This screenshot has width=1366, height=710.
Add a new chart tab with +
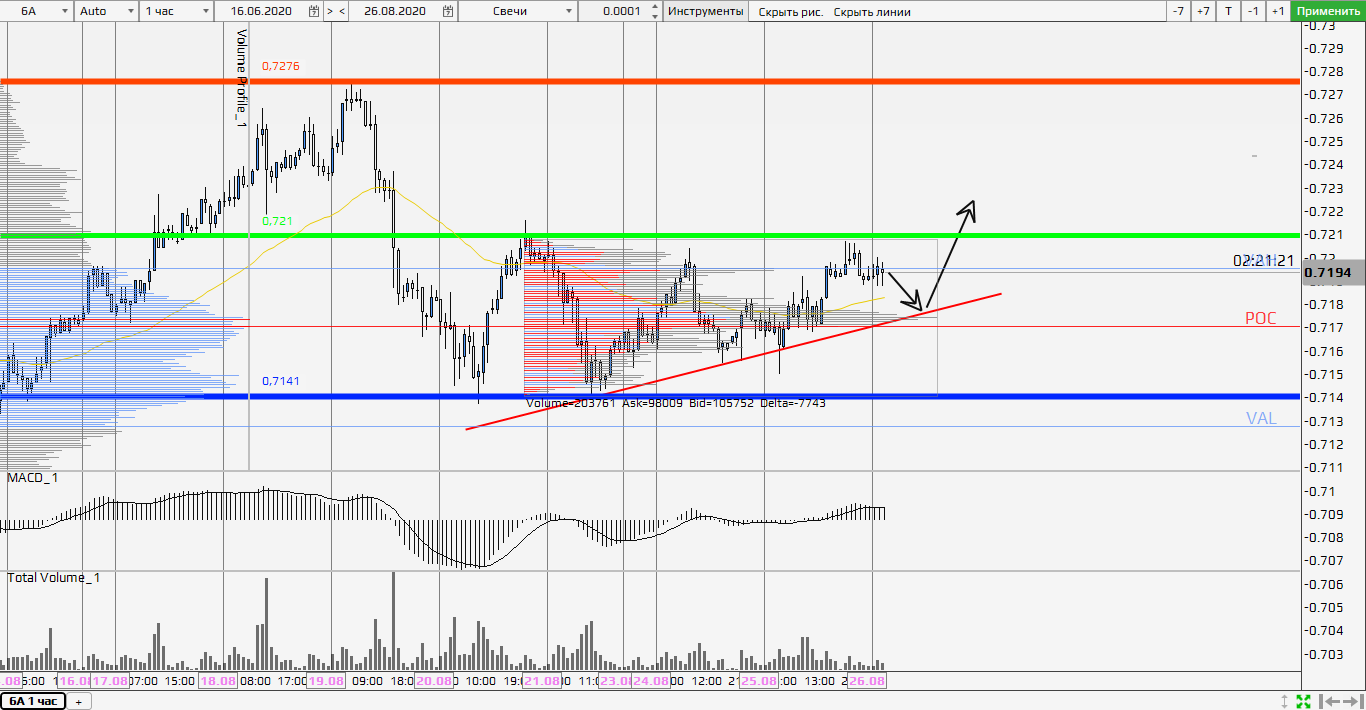click(x=78, y=701)
